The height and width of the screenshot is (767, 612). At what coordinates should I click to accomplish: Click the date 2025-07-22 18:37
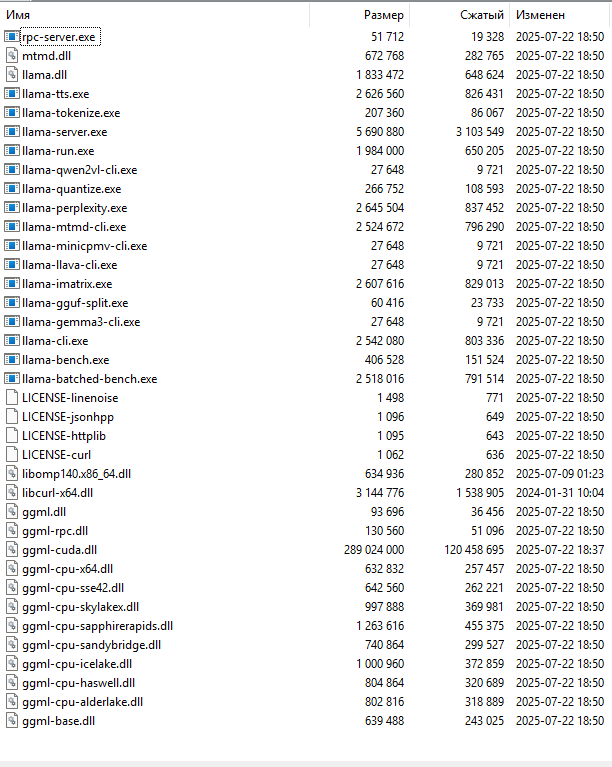point(560,550)
